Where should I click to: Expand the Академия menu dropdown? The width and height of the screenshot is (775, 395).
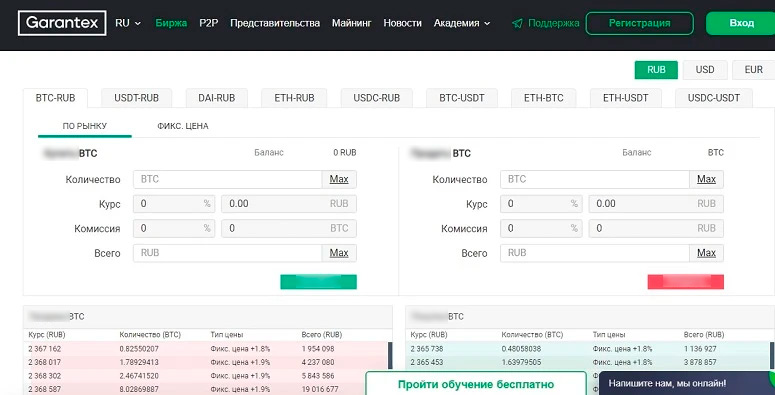tap(462, 23)
